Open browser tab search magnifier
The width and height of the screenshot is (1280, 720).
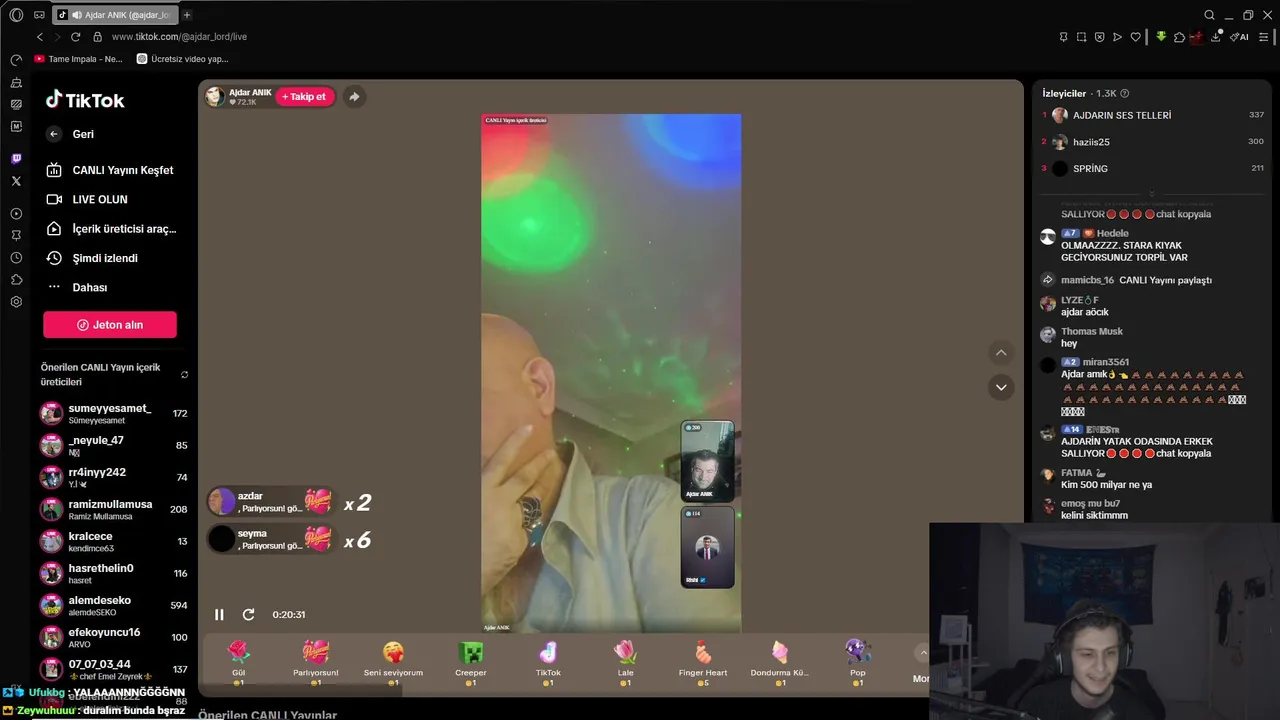tap(1209, 15)
